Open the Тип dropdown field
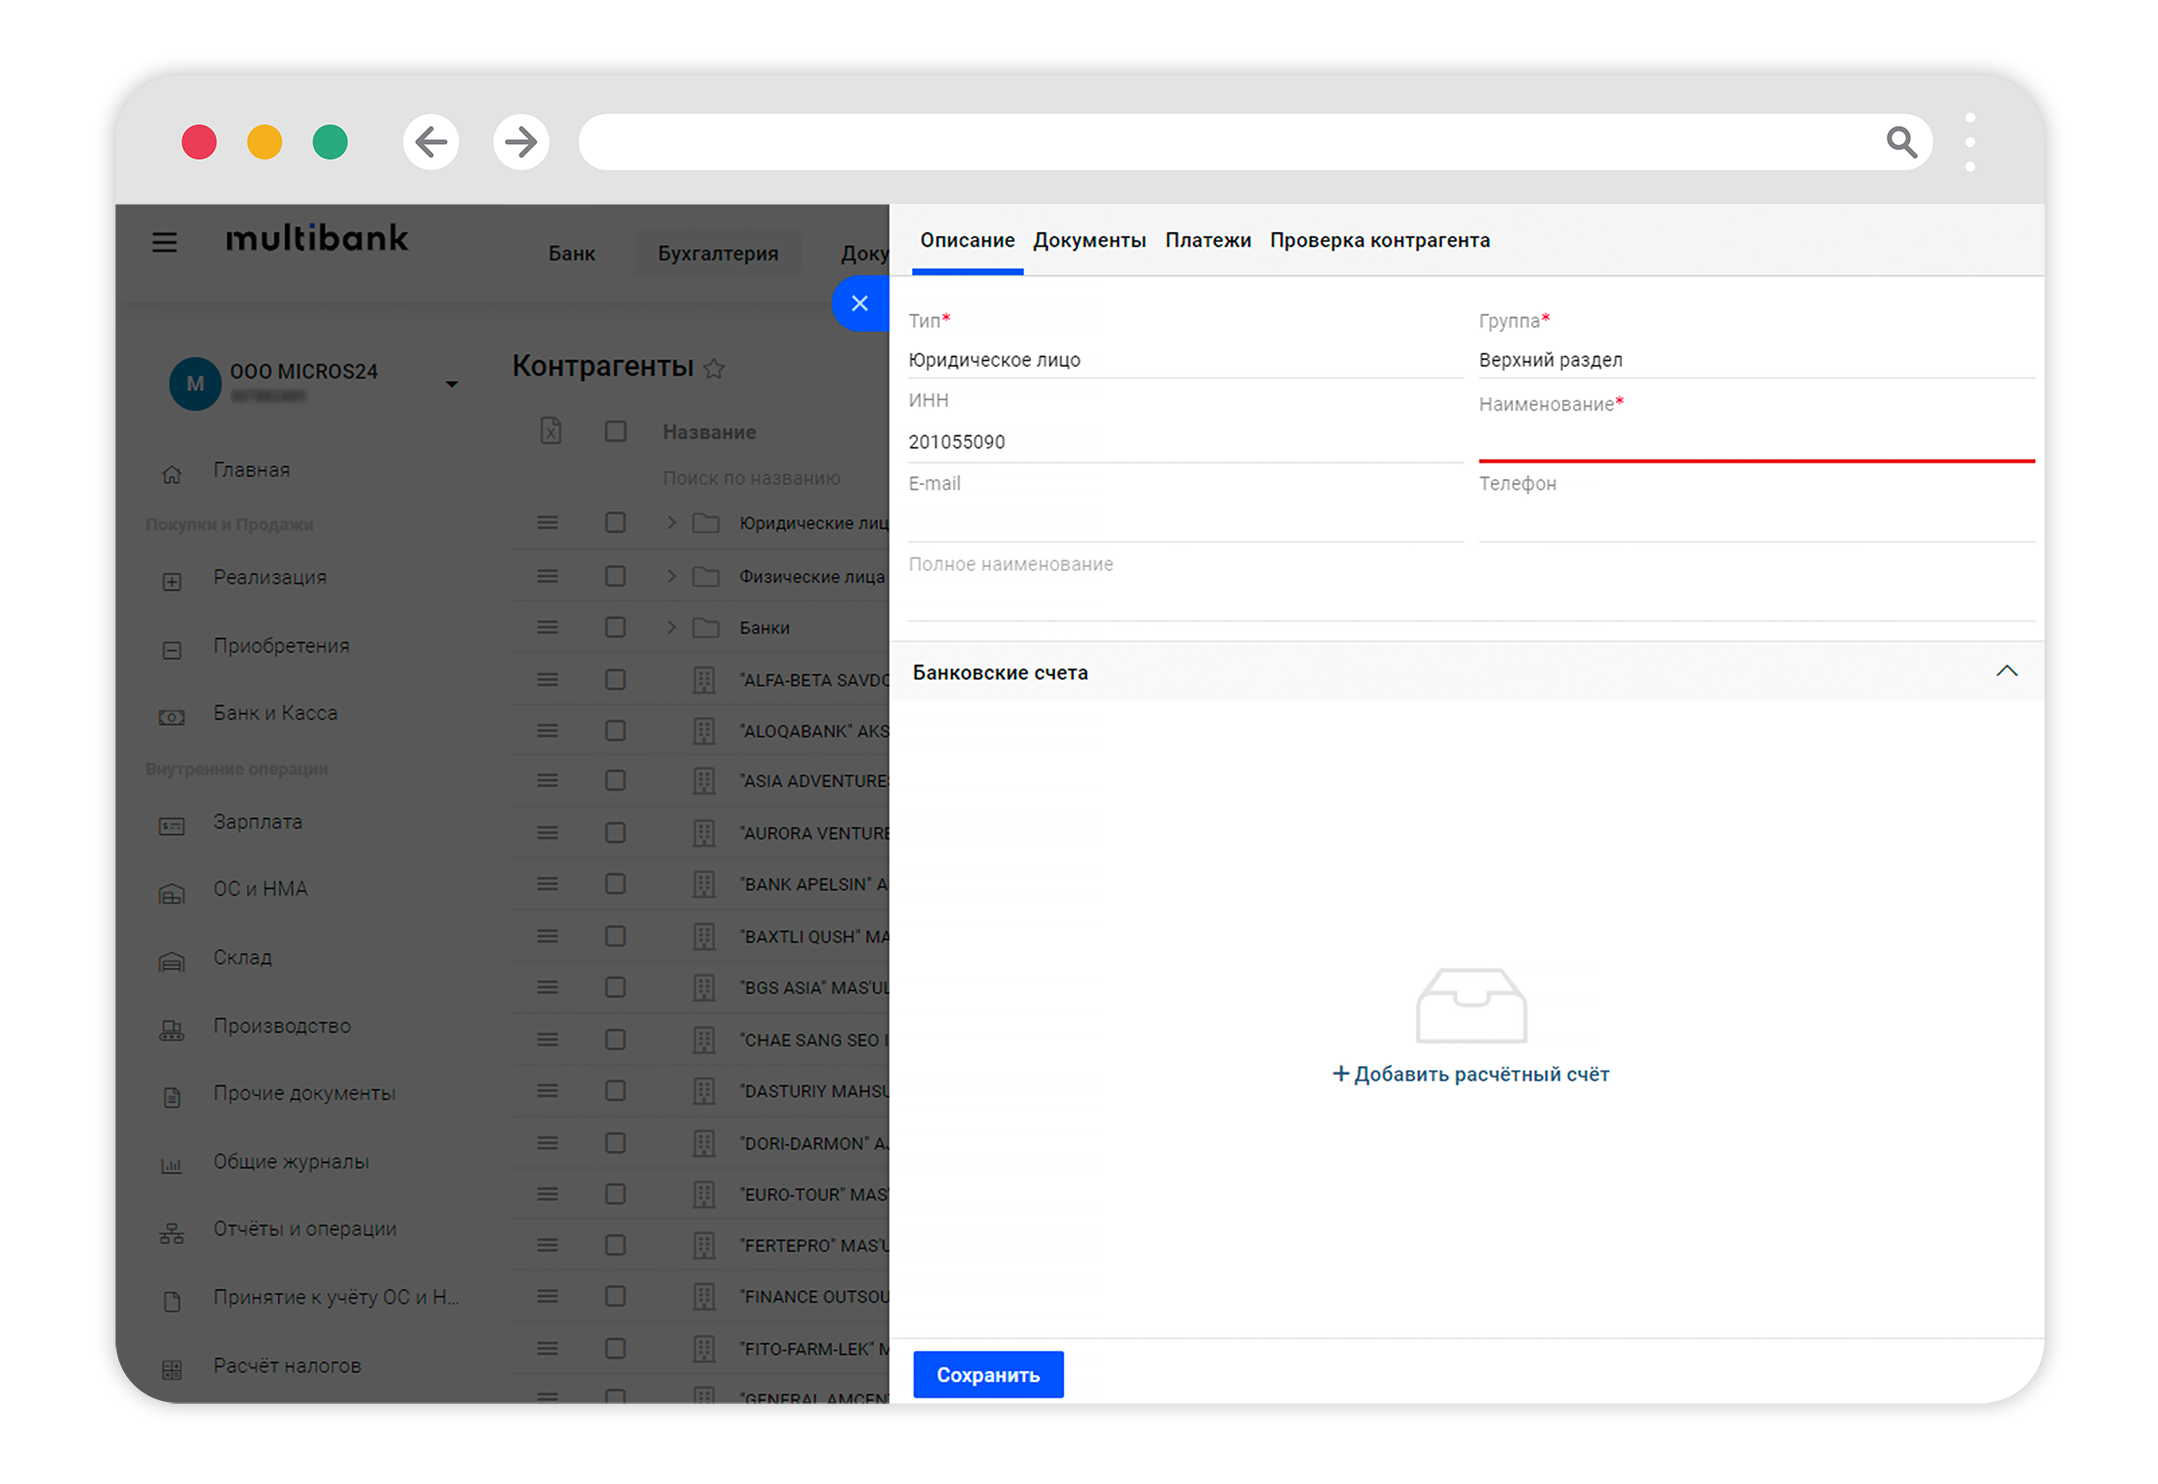The width and height of the screenshot is (2158, 1484). [1185, 360]
